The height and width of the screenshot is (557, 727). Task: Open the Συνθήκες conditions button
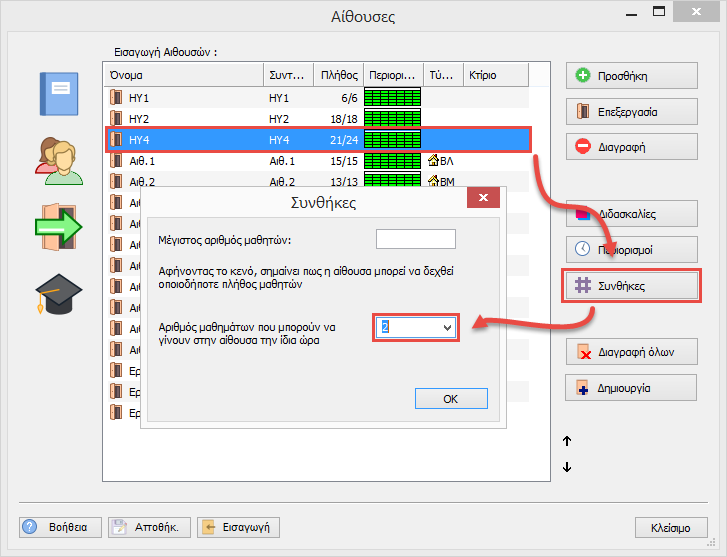coord(631,285)
